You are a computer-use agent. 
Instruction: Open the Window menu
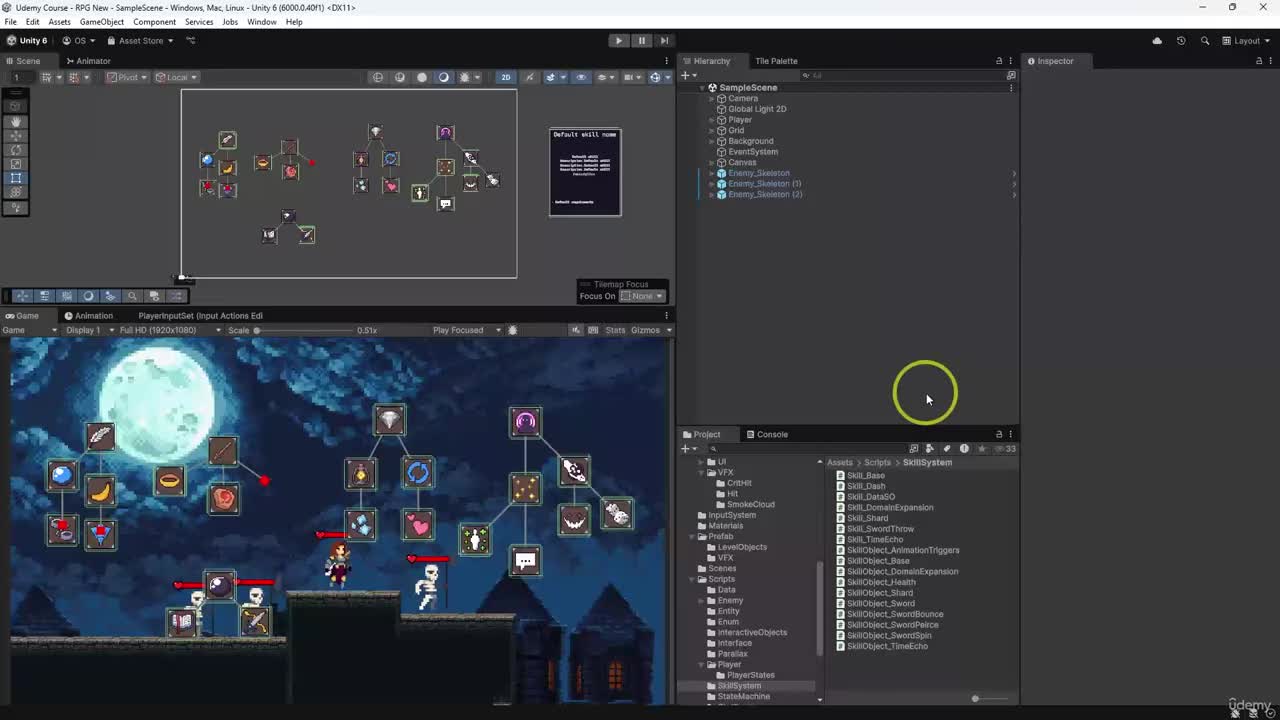coord(262,22)
